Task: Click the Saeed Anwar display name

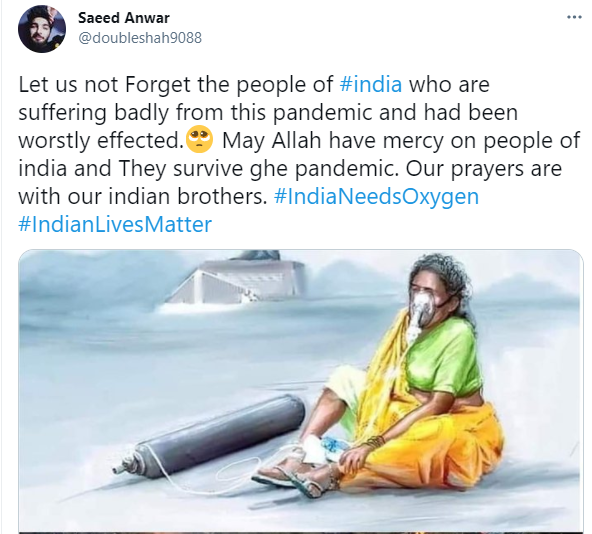Action: [x=124, y=18]
